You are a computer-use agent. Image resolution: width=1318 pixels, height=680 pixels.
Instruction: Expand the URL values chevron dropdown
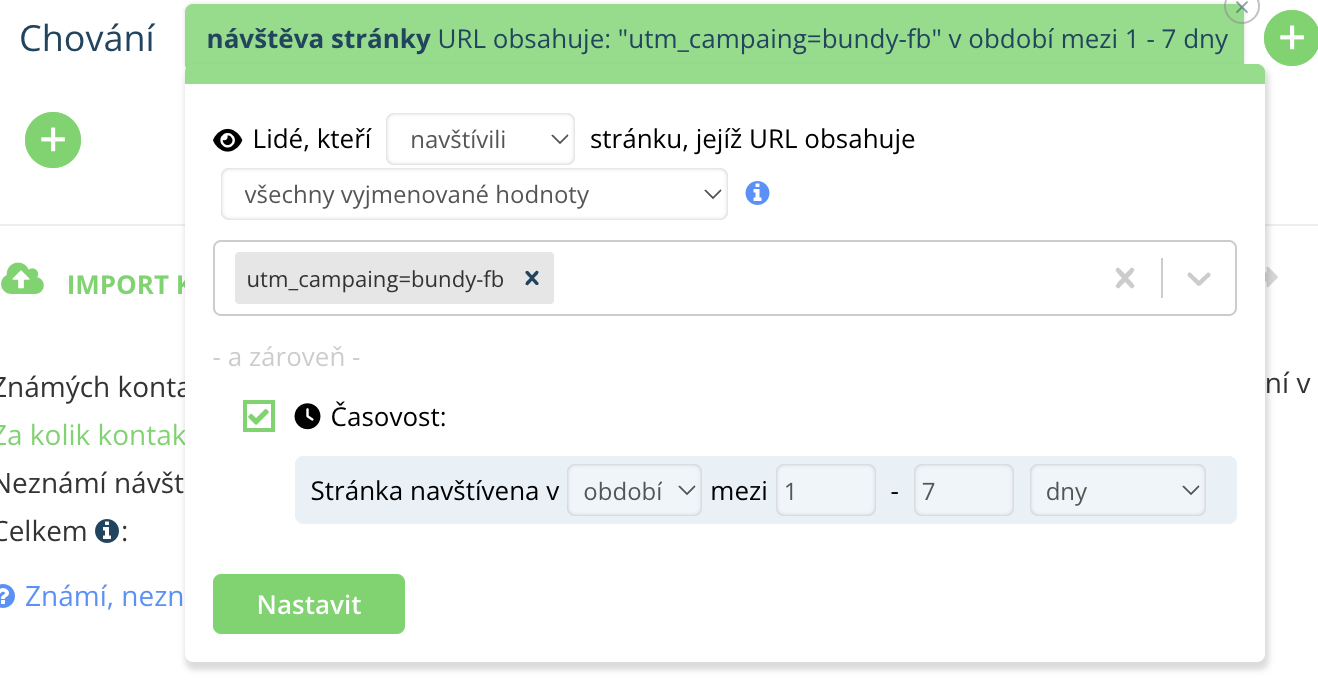click(1198, 279)
